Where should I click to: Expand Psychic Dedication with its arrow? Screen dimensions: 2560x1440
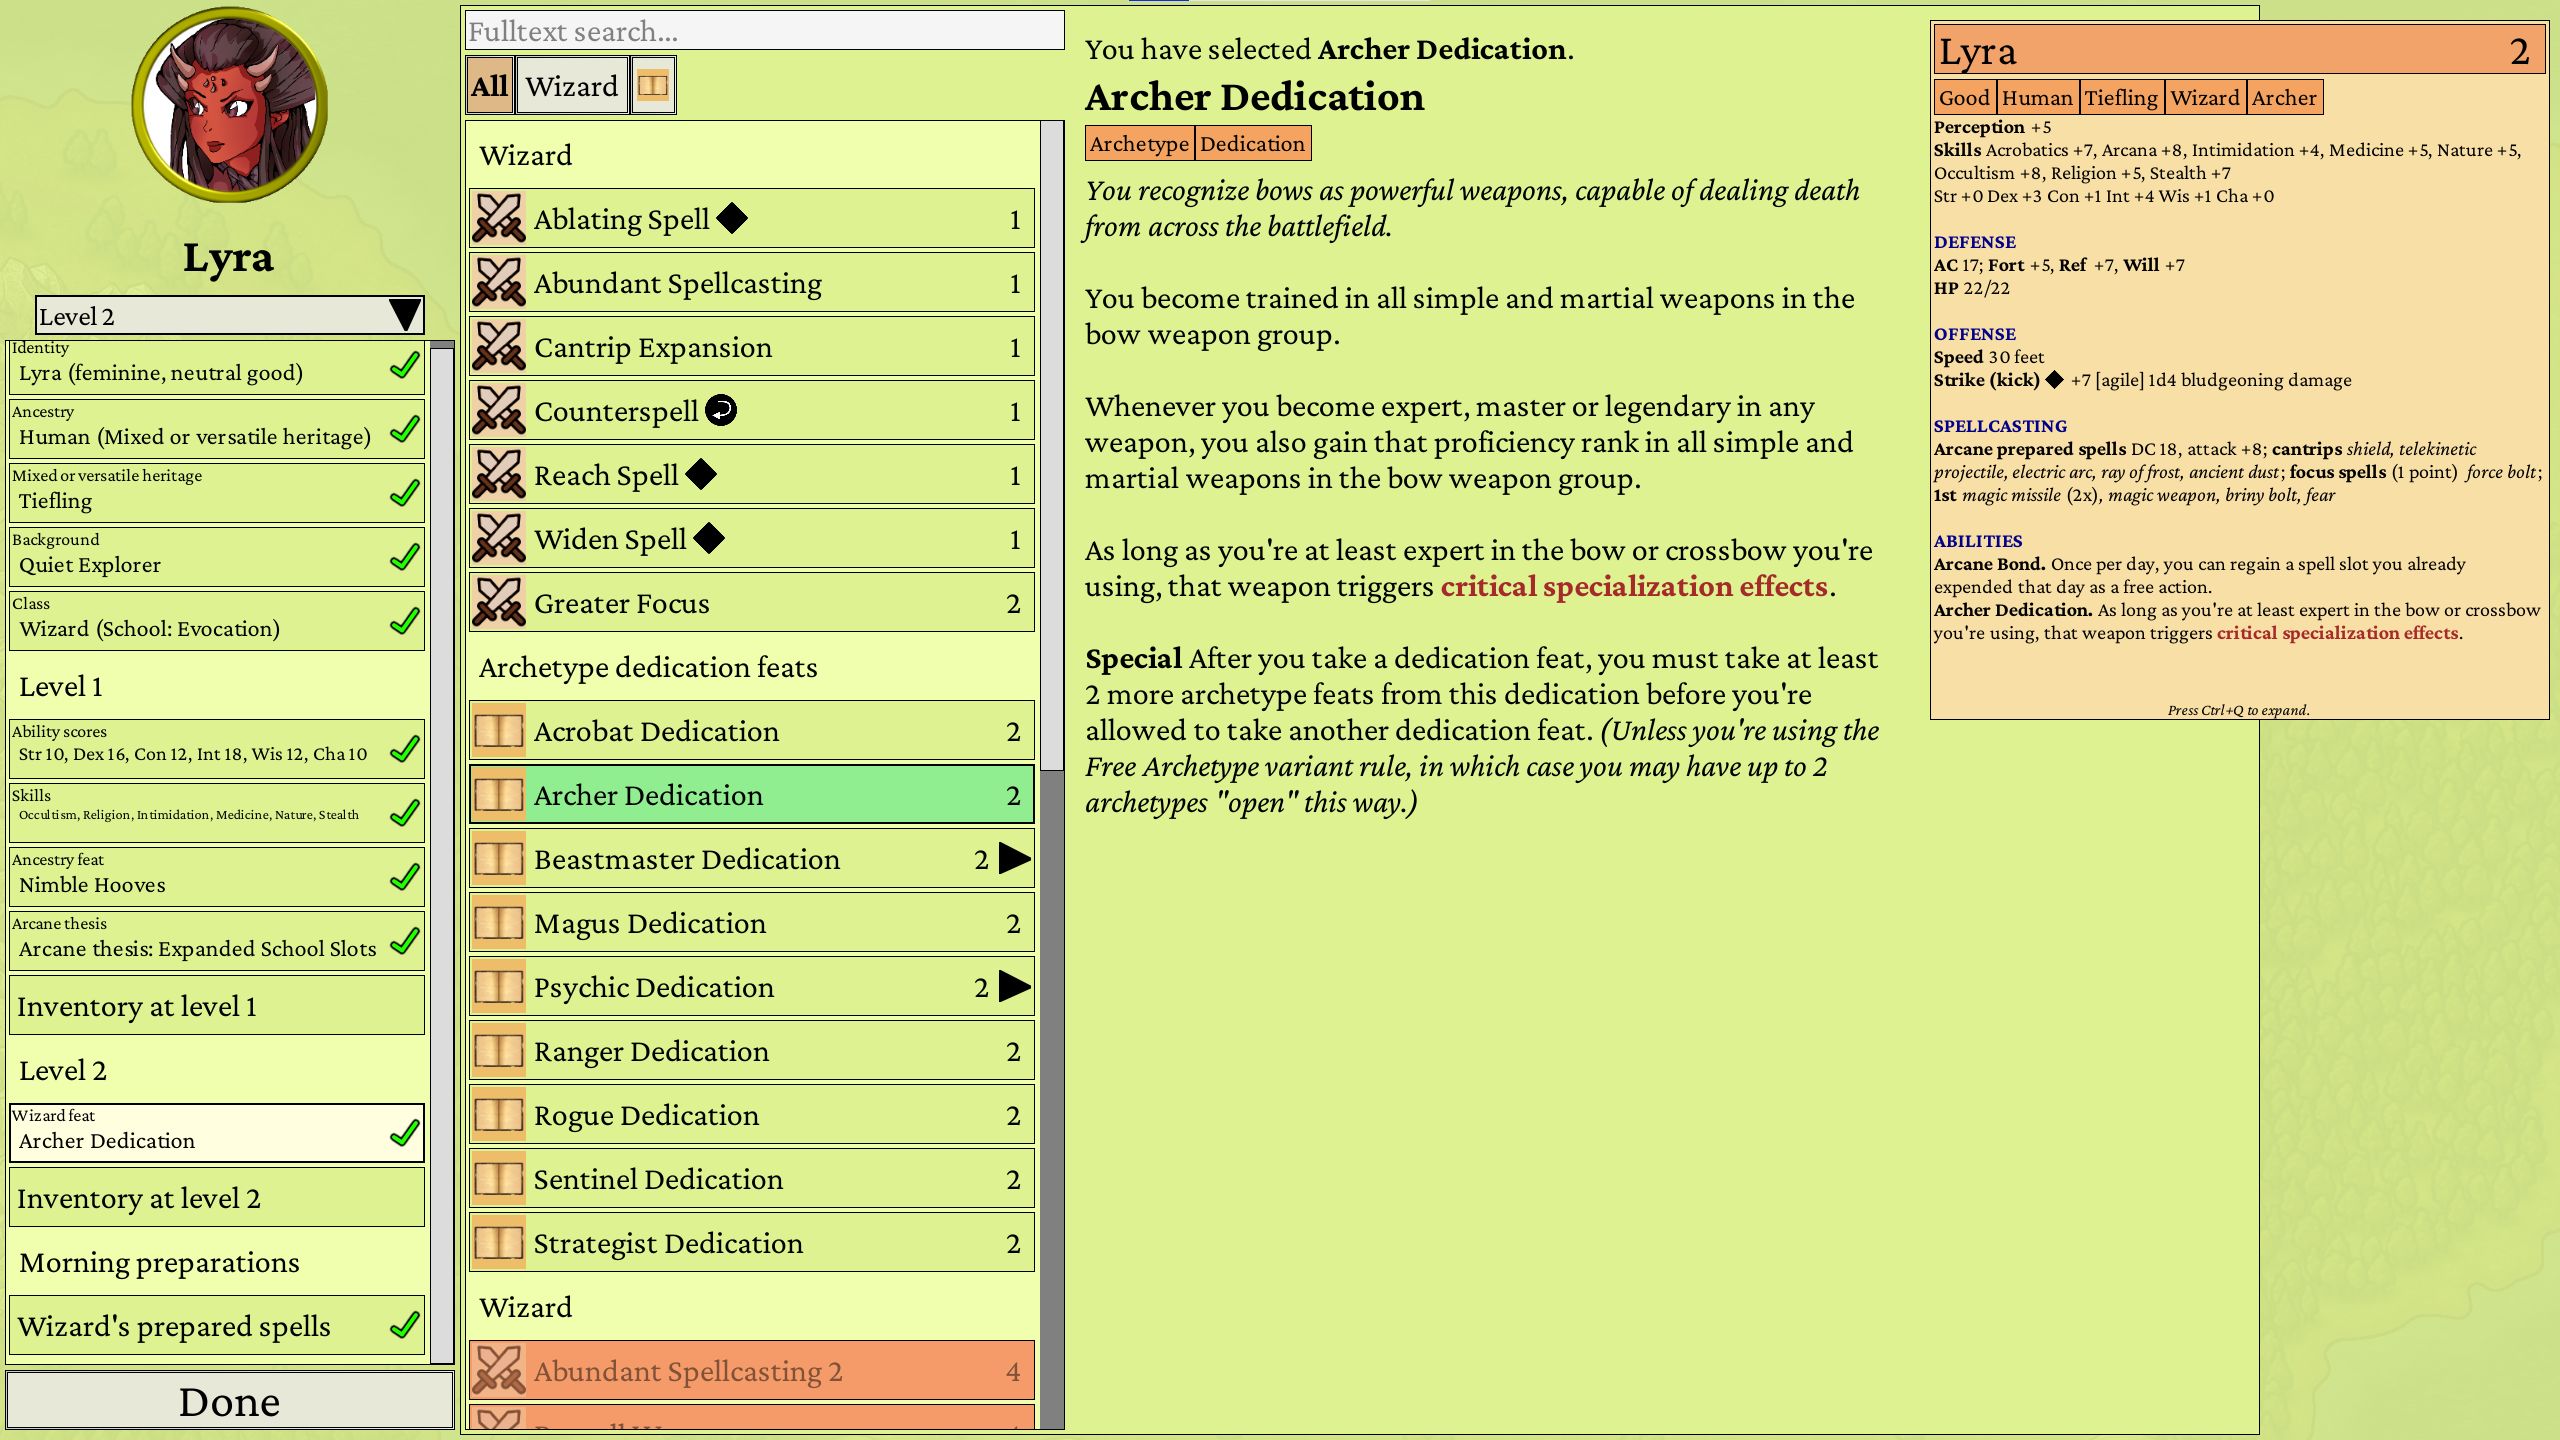1014,986
